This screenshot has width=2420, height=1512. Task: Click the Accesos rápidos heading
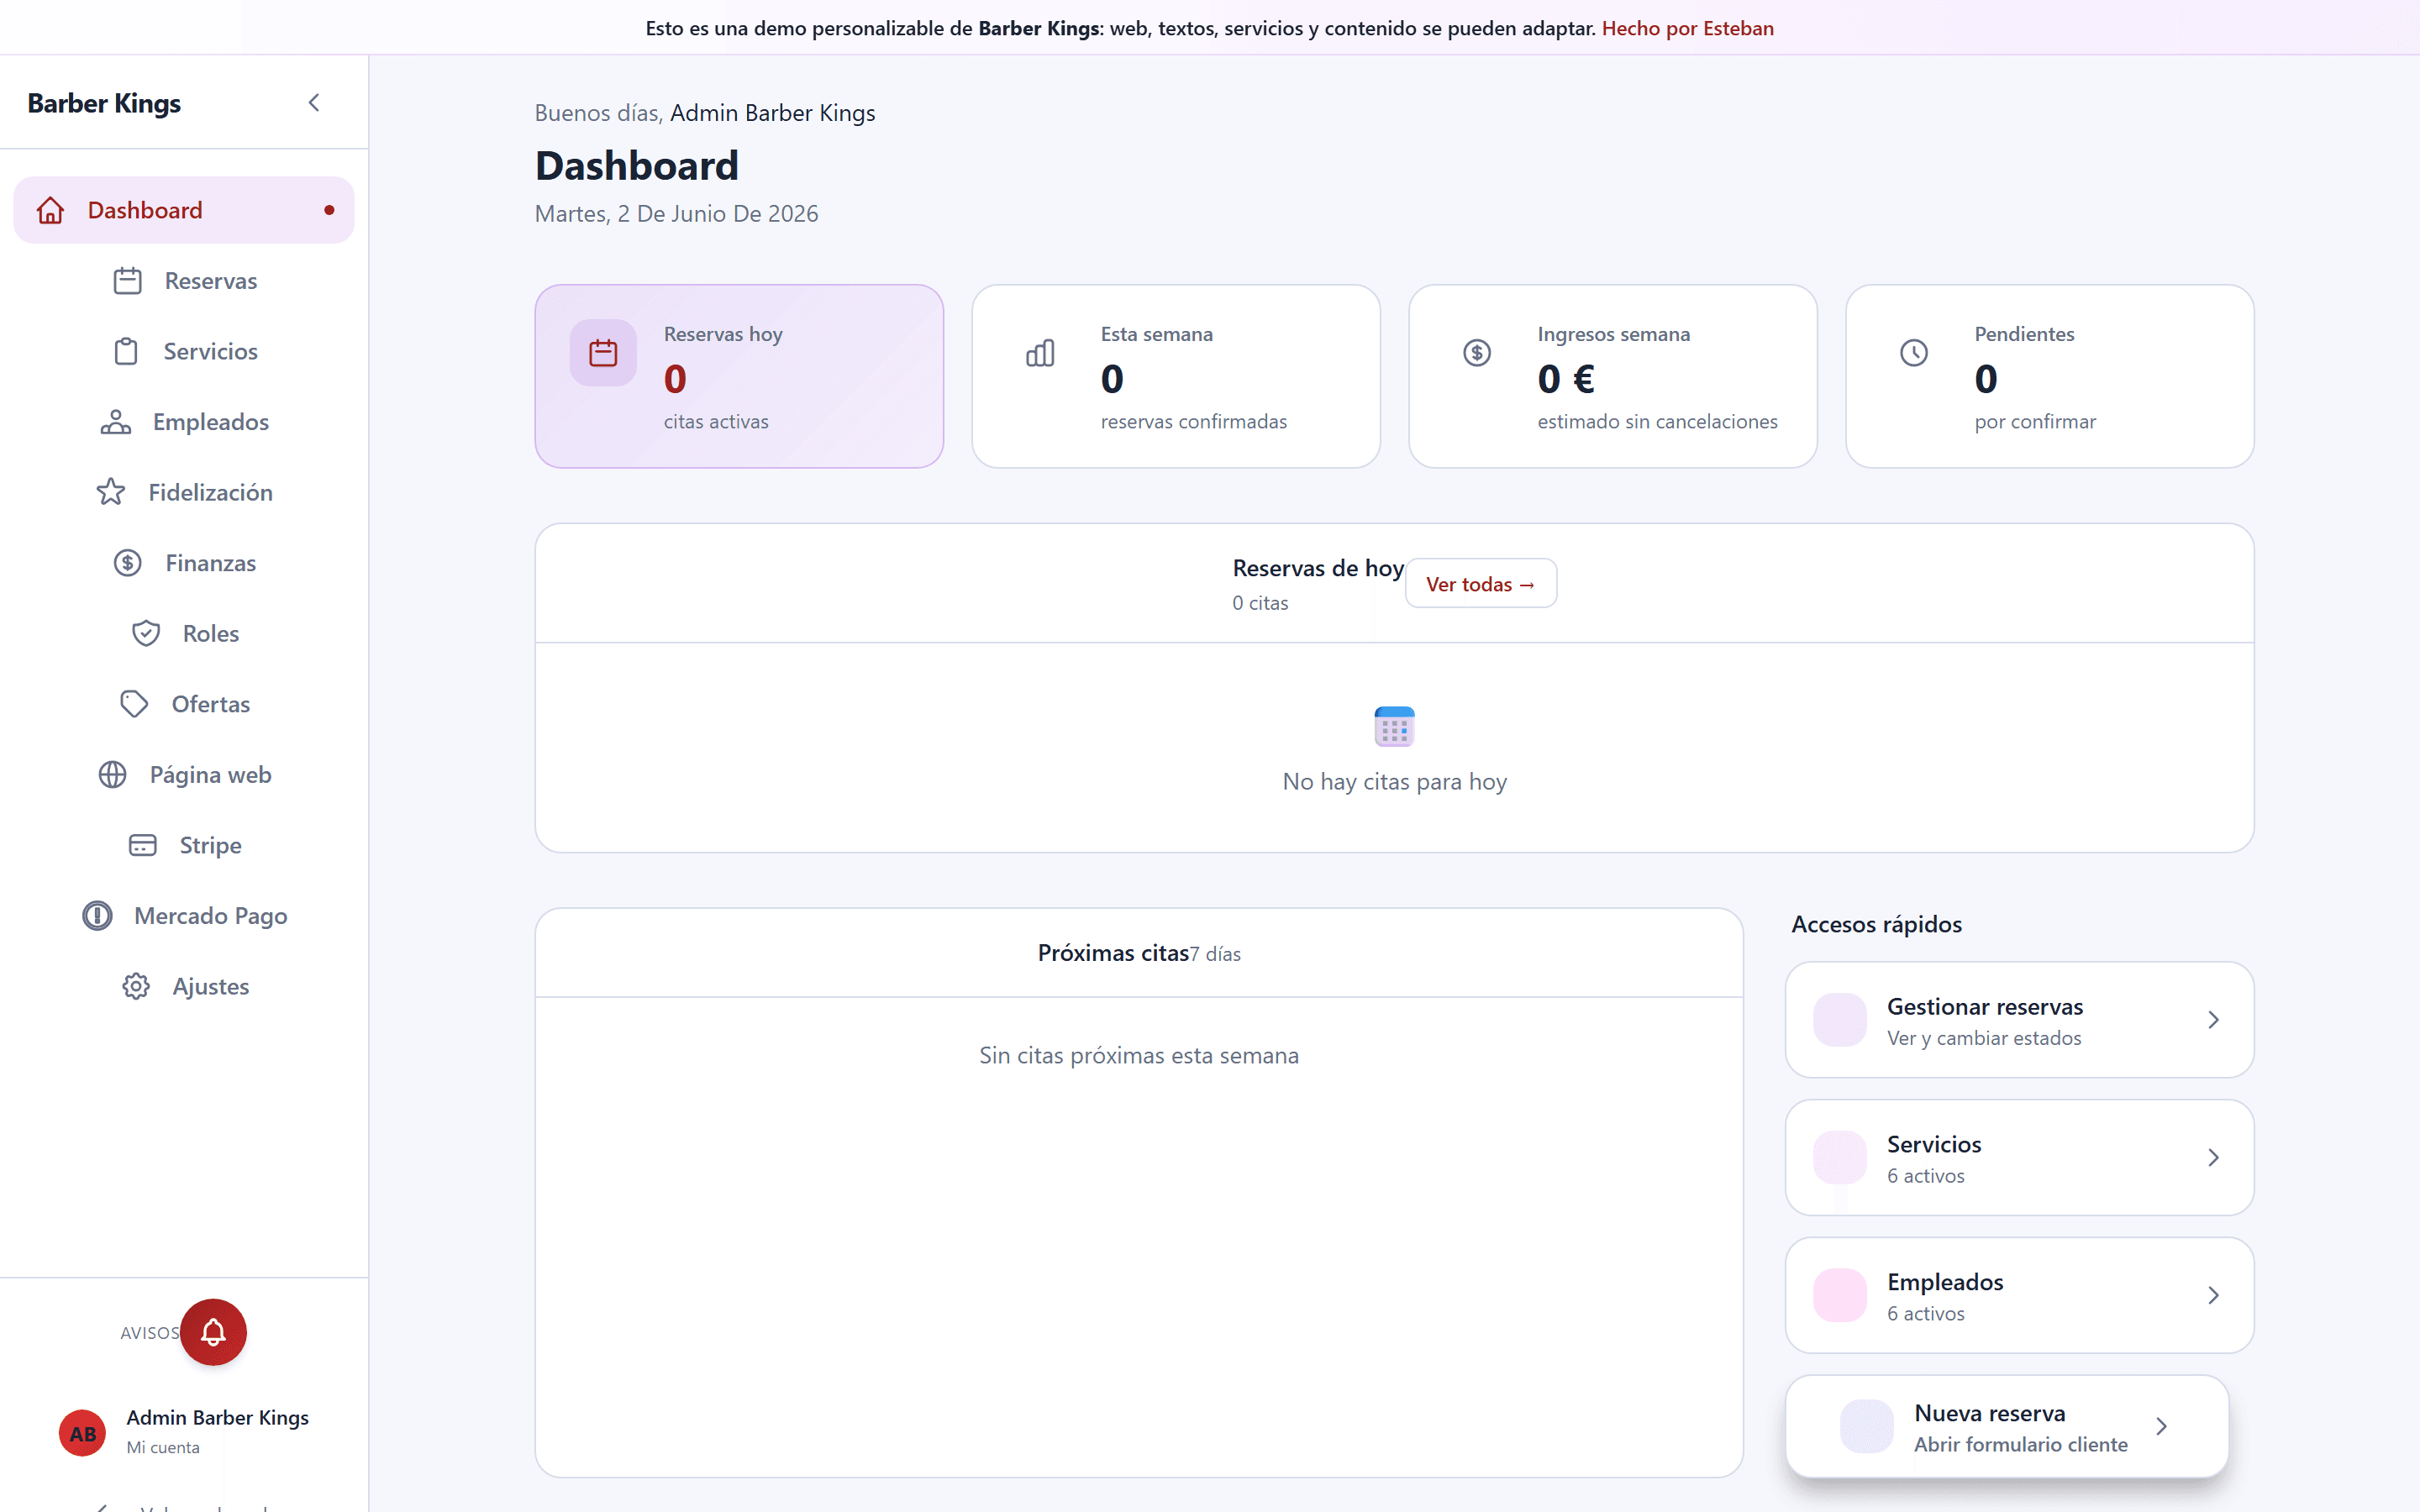click(1877, 924)
